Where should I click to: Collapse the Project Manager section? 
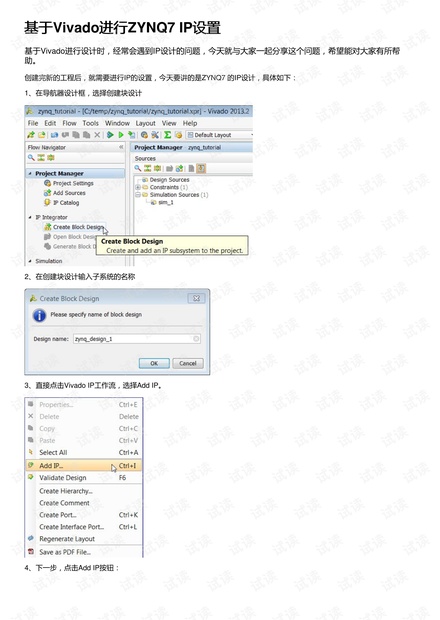(x=30, y=174)
